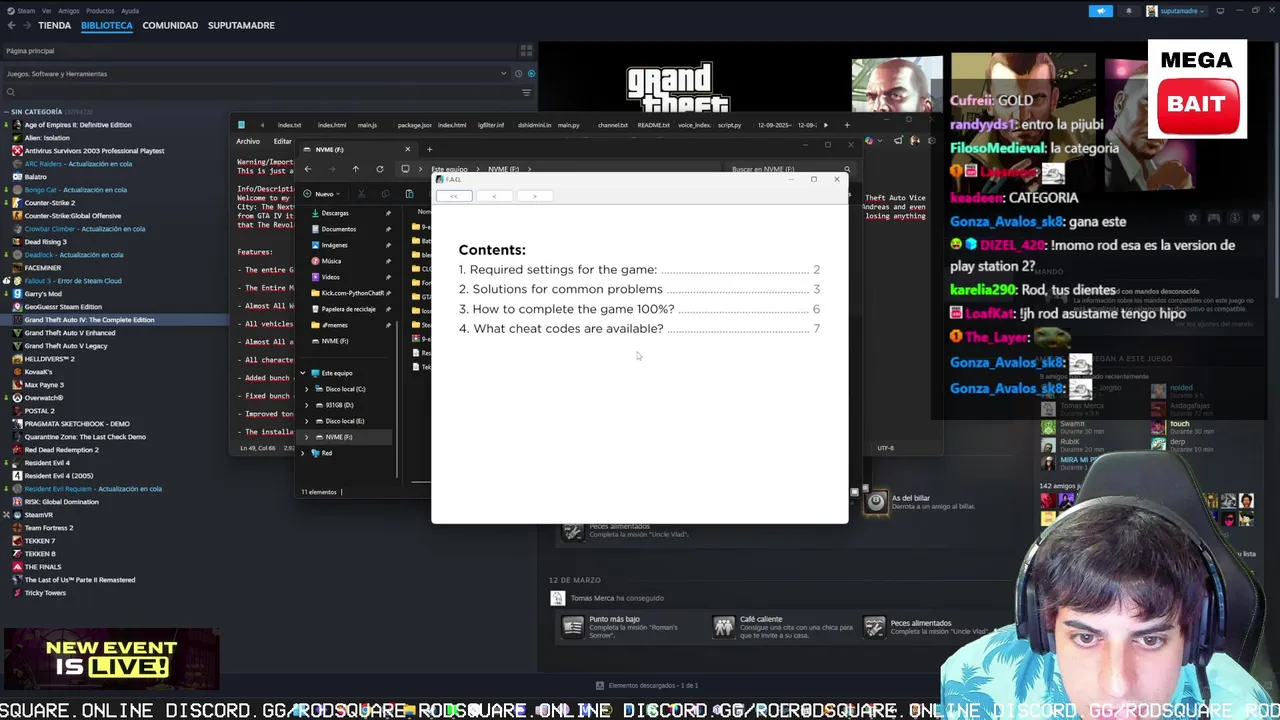This screenshot has width=1280, height=720.
Task: Switch to main.js tab in editor
Action: coord(367,125)
